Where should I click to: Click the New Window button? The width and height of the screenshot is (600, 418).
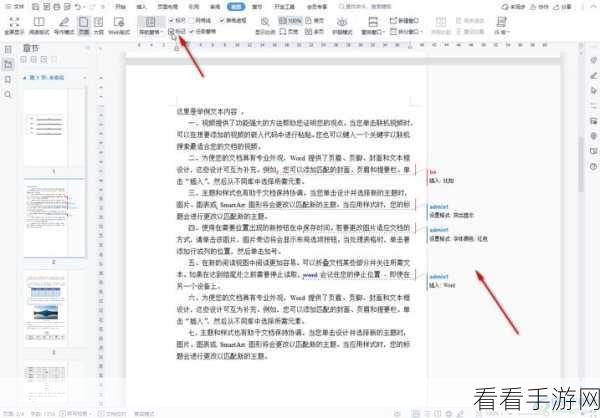point(404,20)
